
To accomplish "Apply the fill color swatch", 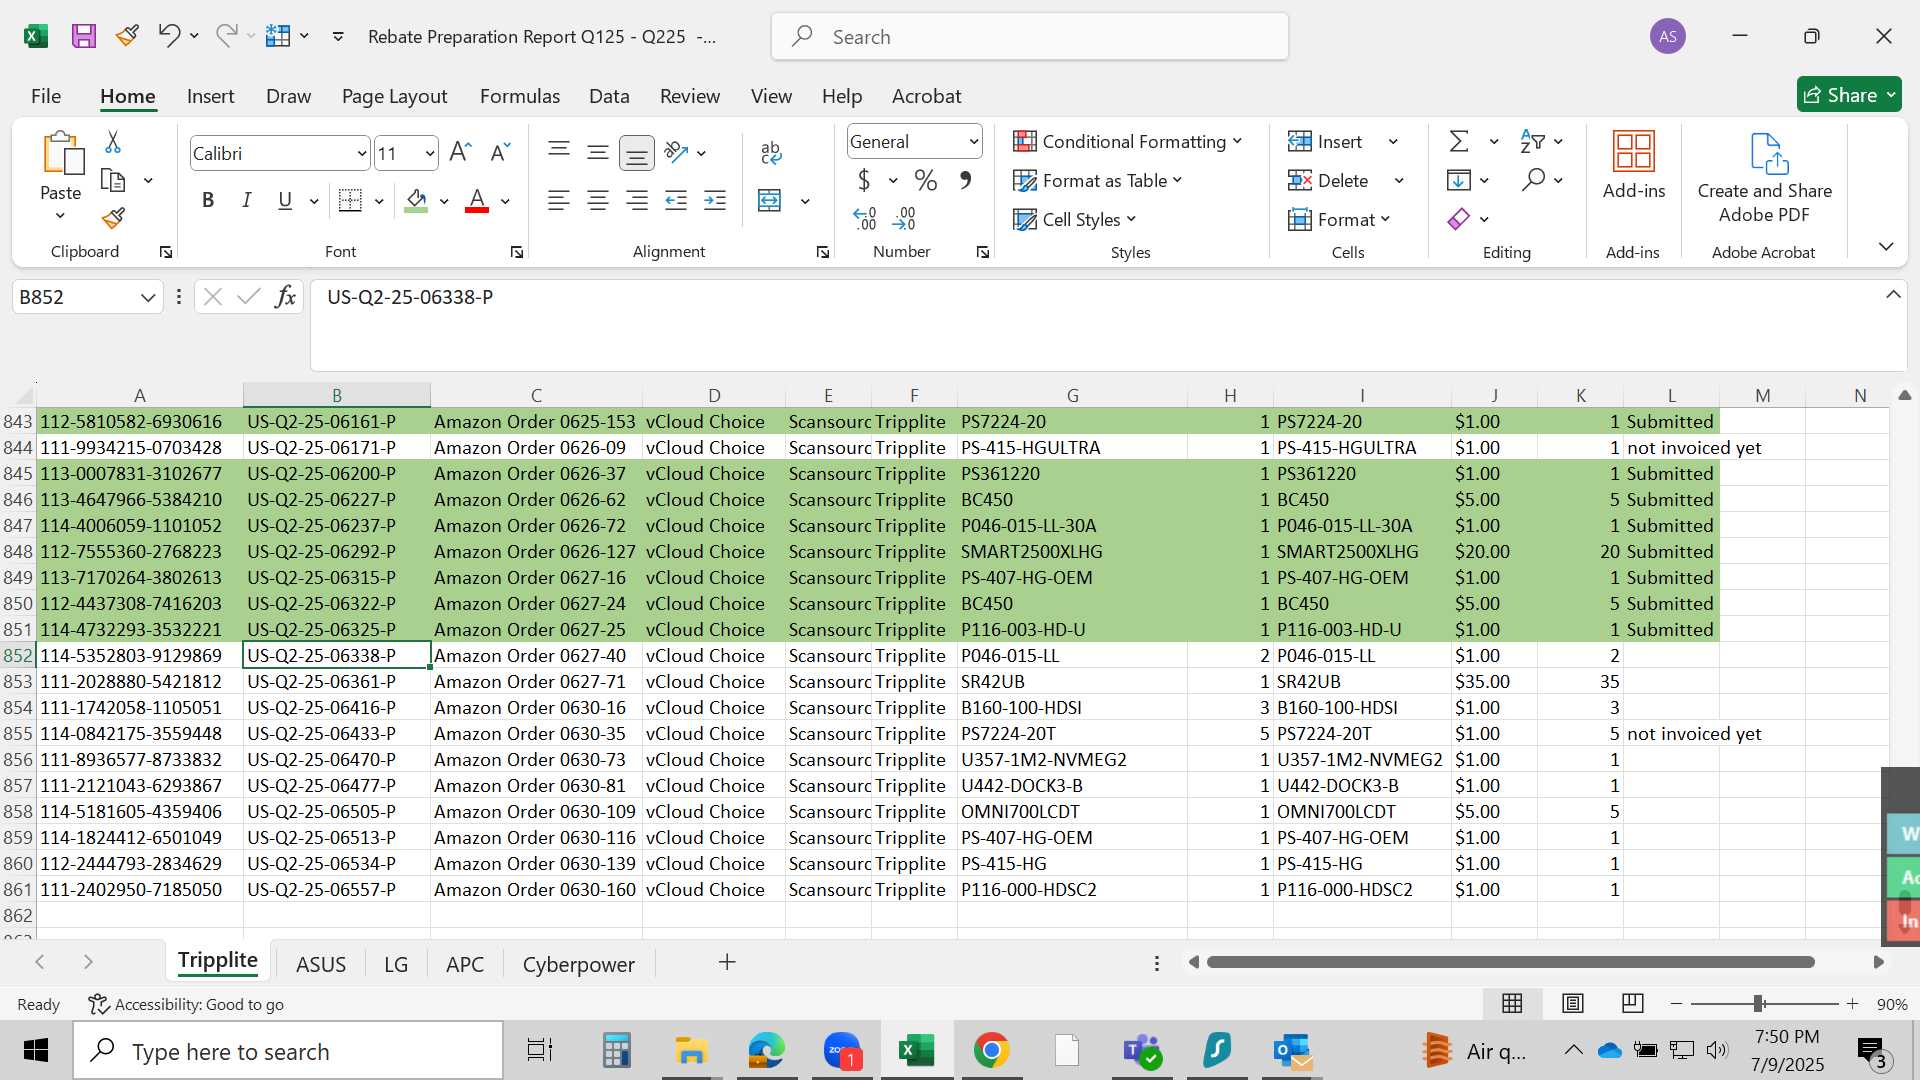I will (417, 201).
